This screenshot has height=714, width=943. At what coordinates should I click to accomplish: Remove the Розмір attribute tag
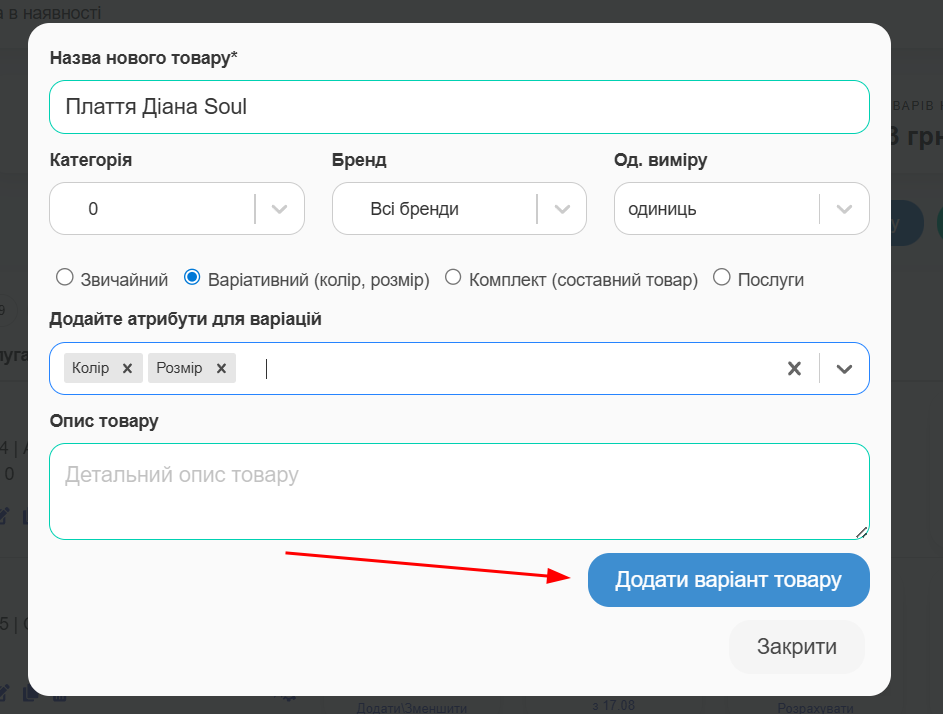point(220,368)
